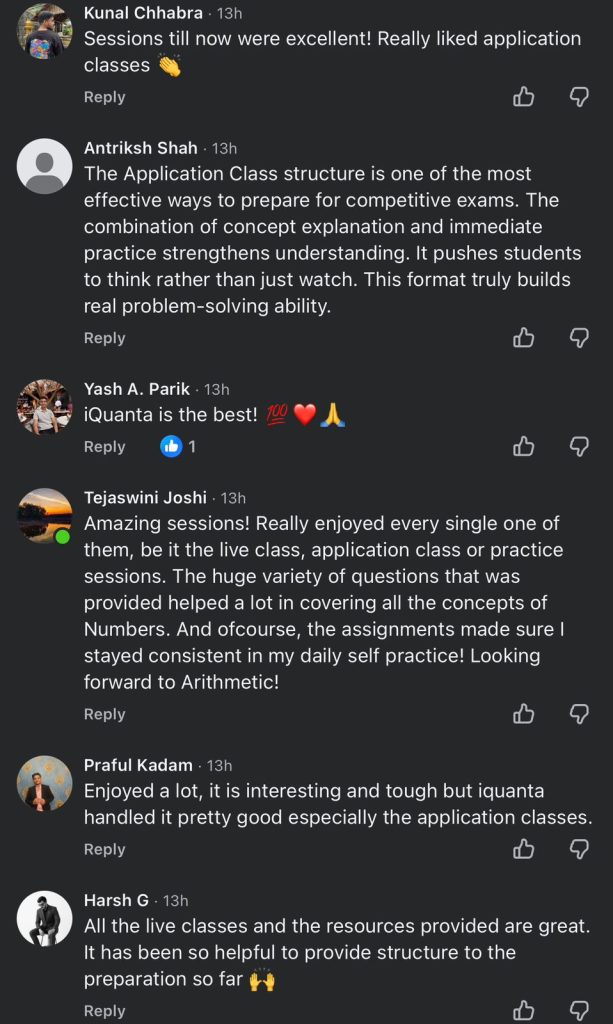Dislike Praful Kadam's comment
Screen dimensions: 613x1024
coord(579,848)
